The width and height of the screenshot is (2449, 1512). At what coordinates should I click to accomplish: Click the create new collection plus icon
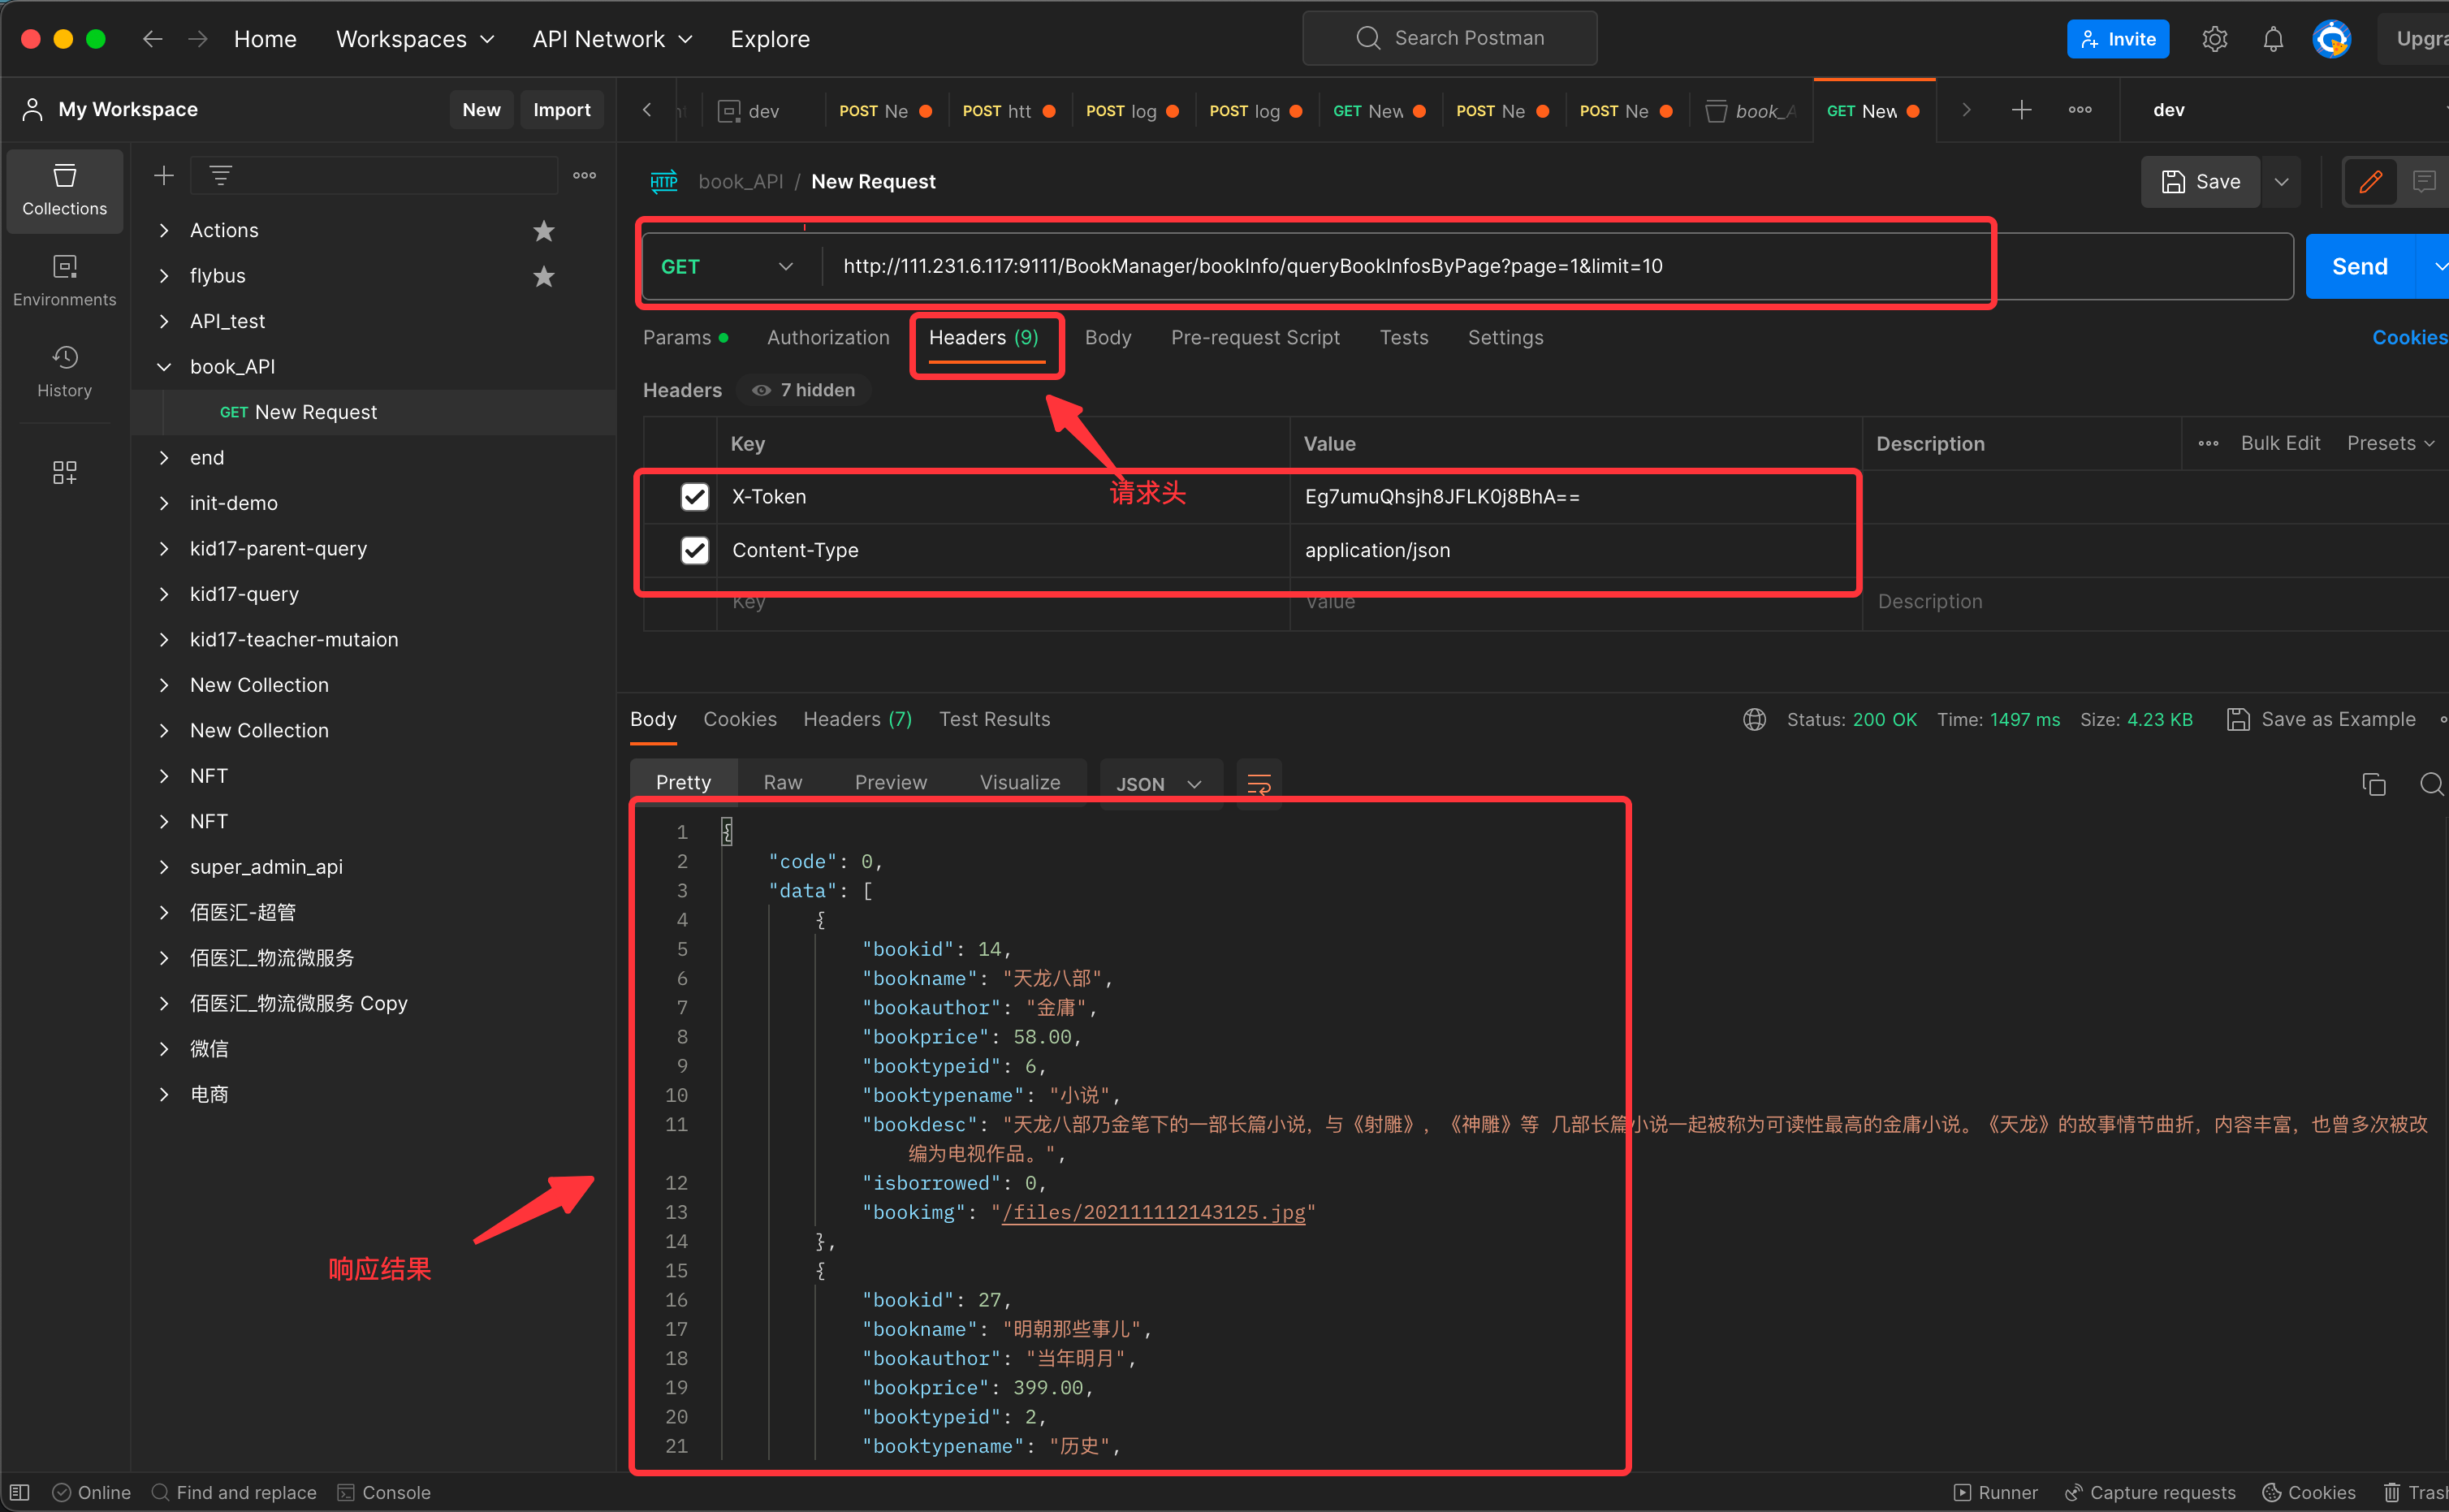tap(164, 176)
